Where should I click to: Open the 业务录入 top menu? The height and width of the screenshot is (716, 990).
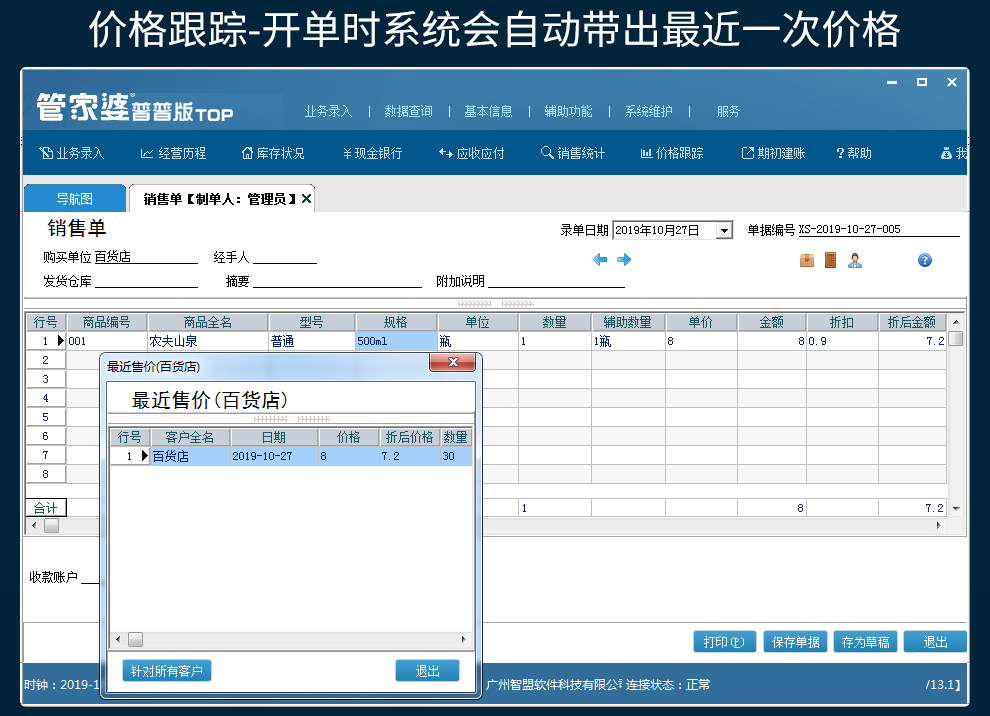point(328,112)
